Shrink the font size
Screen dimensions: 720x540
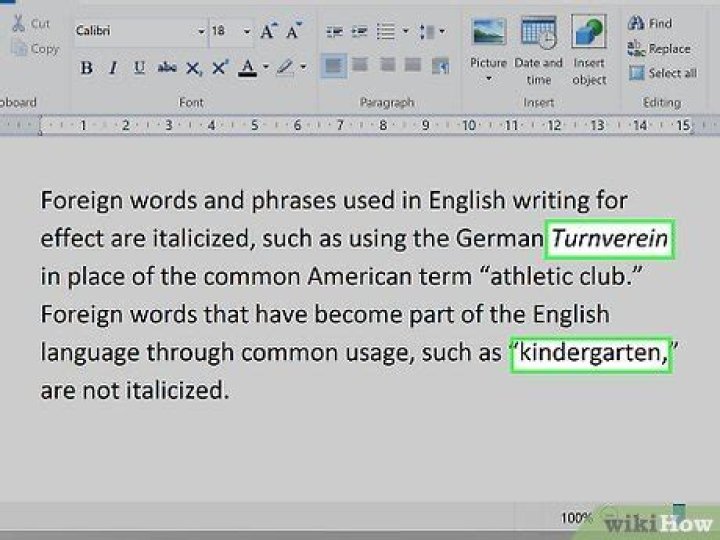(x=294, y=31)
